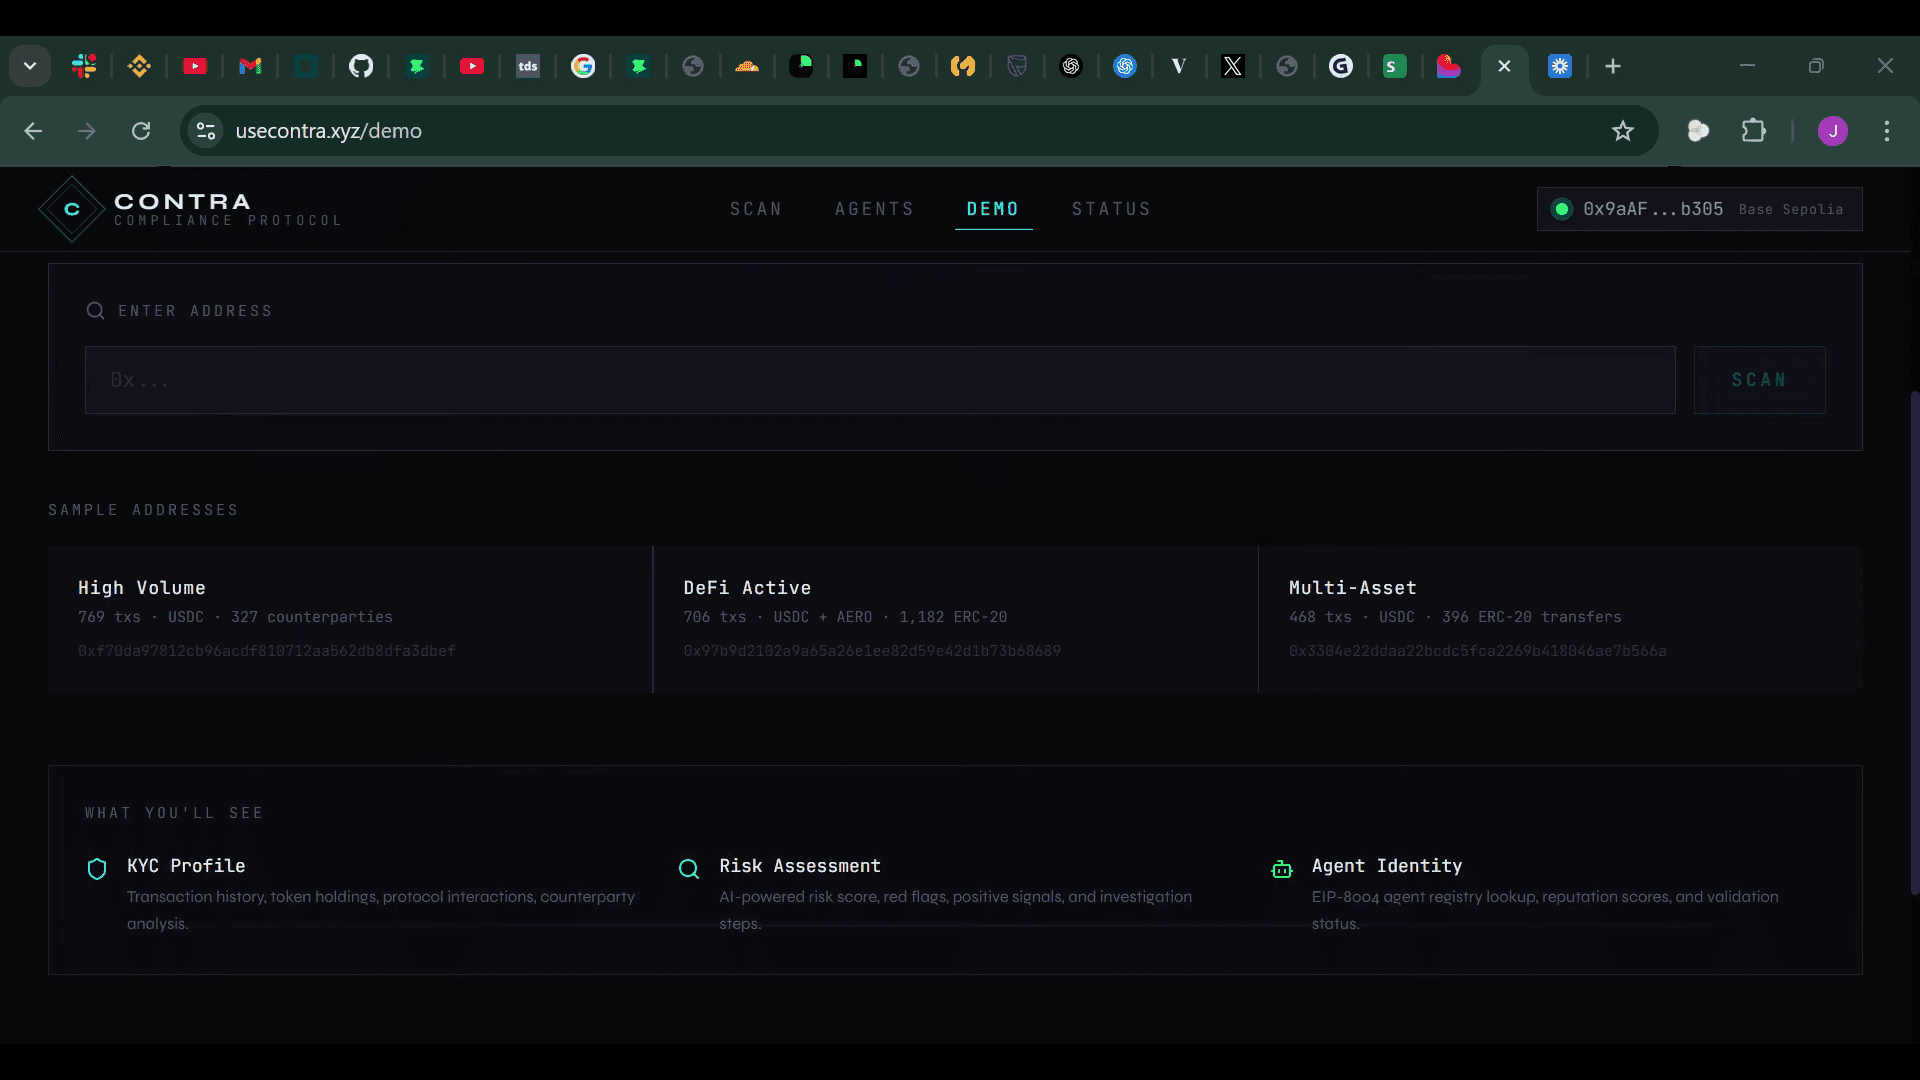
Task: Click the Agent Identity robot icon
Action: coord(1282,869)
